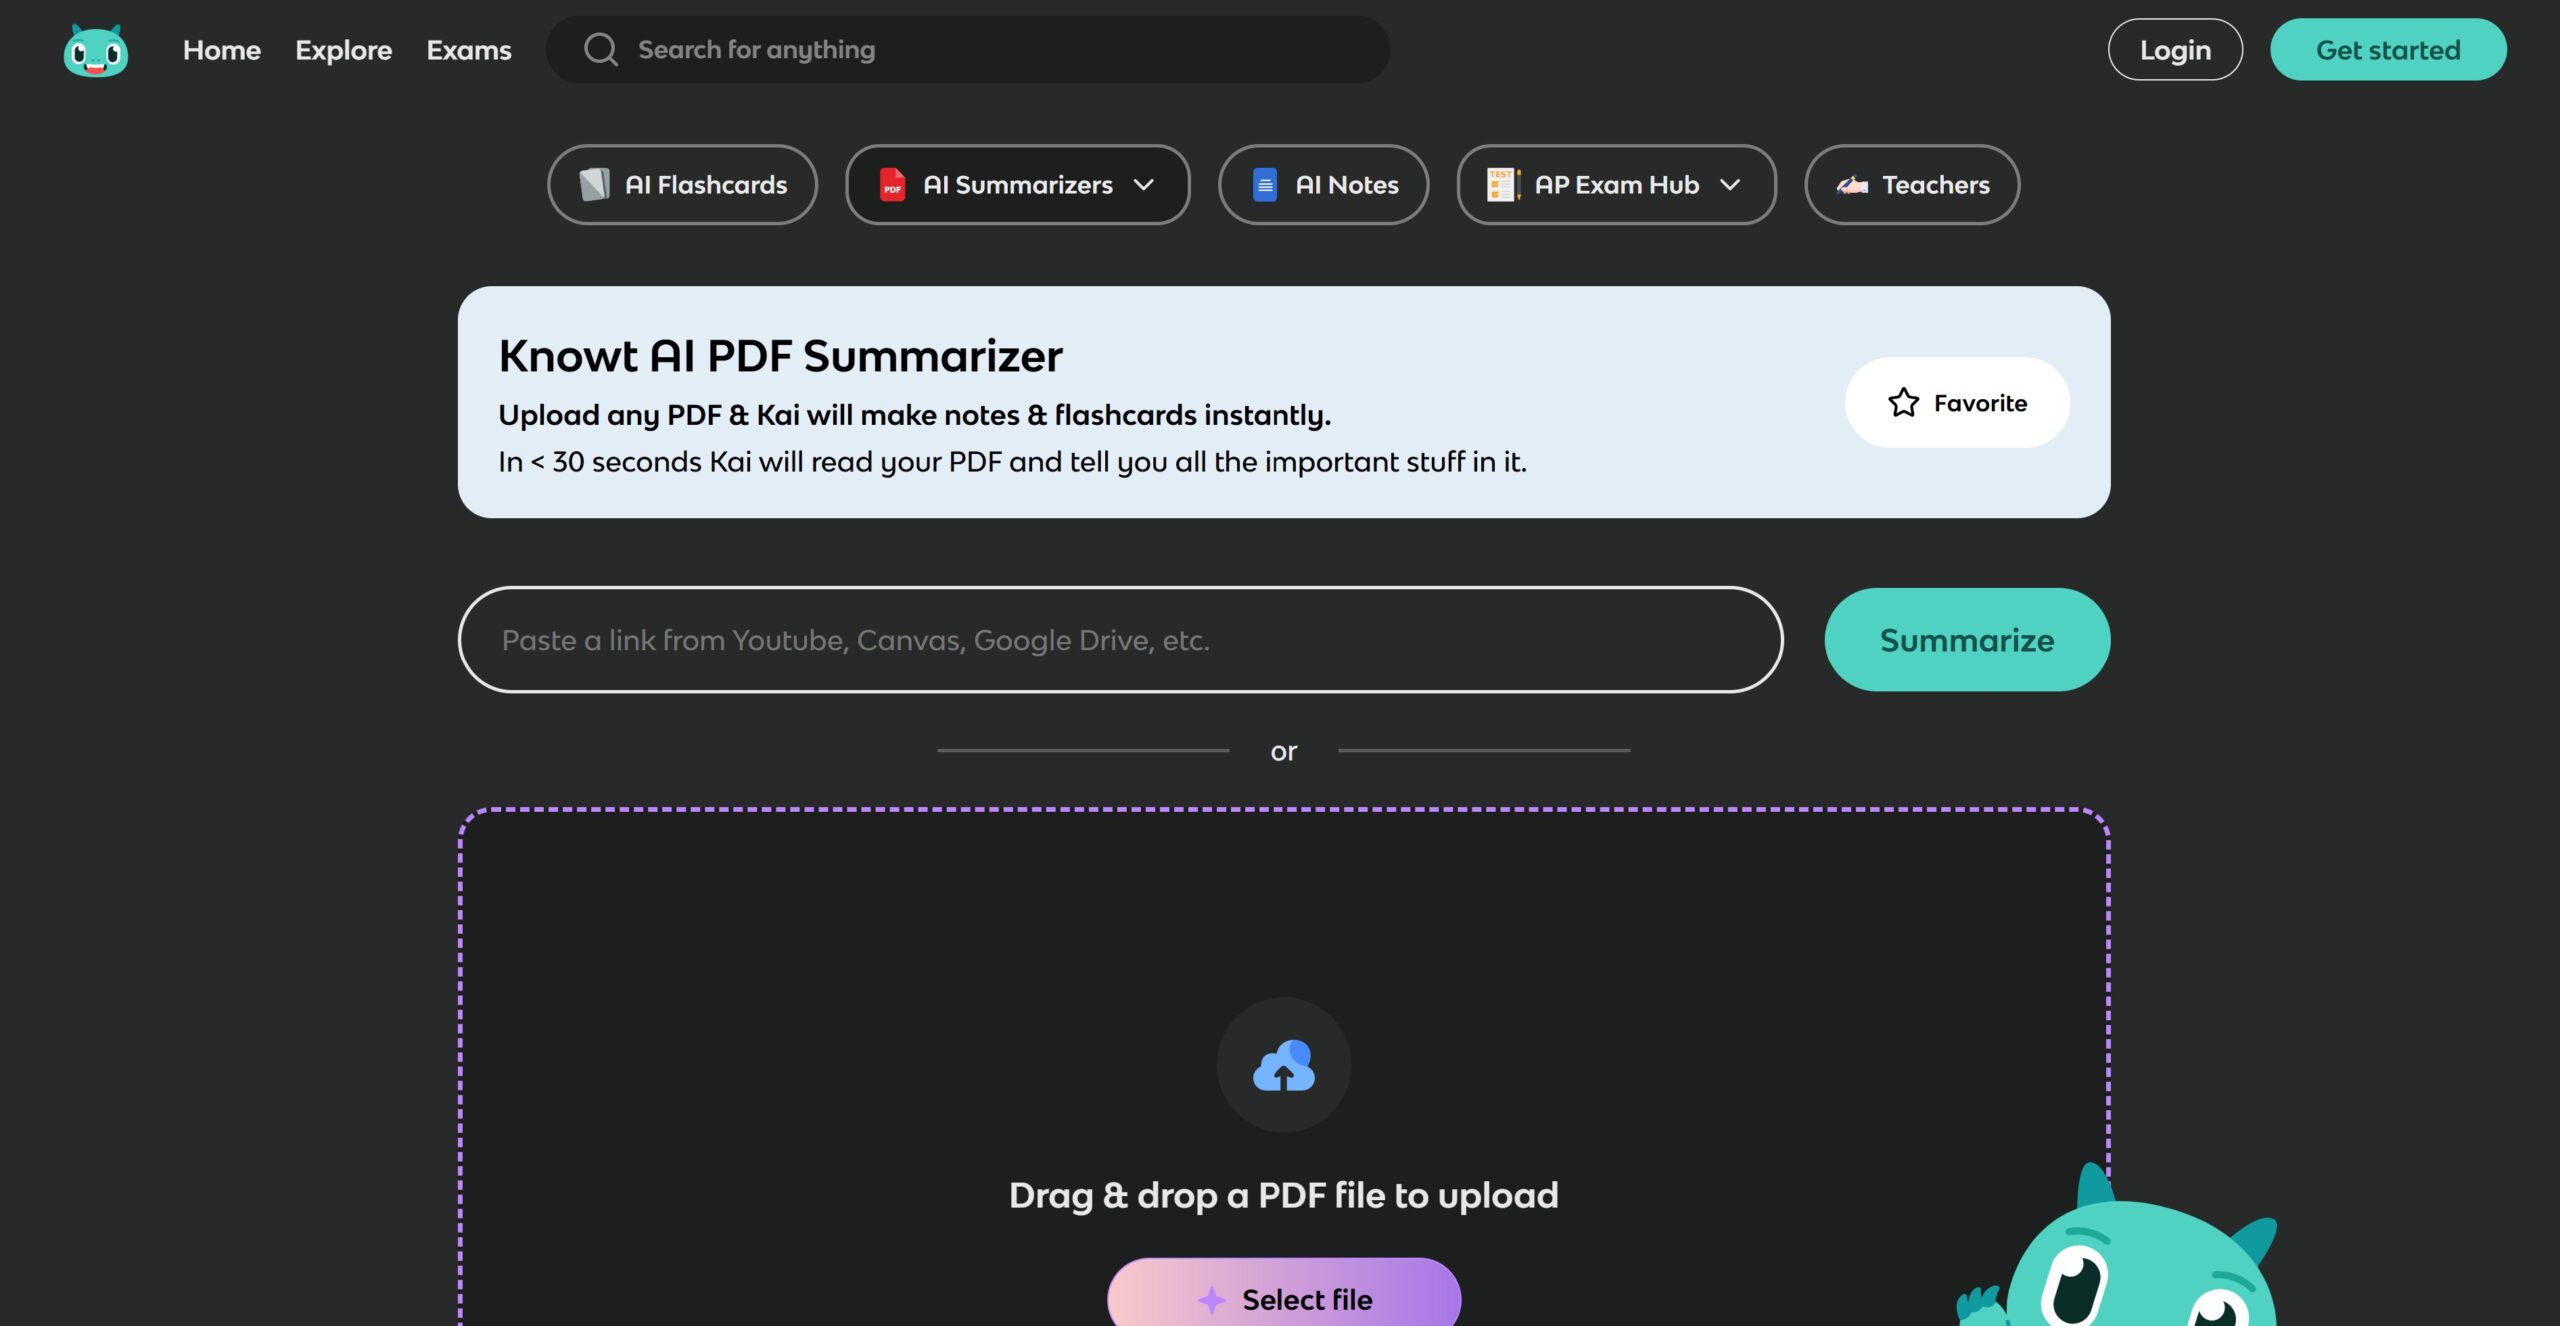Expand the AP Exam Hub dropdown chevron
This screenshot has height=1326, width=2560.
point(1730,184)
